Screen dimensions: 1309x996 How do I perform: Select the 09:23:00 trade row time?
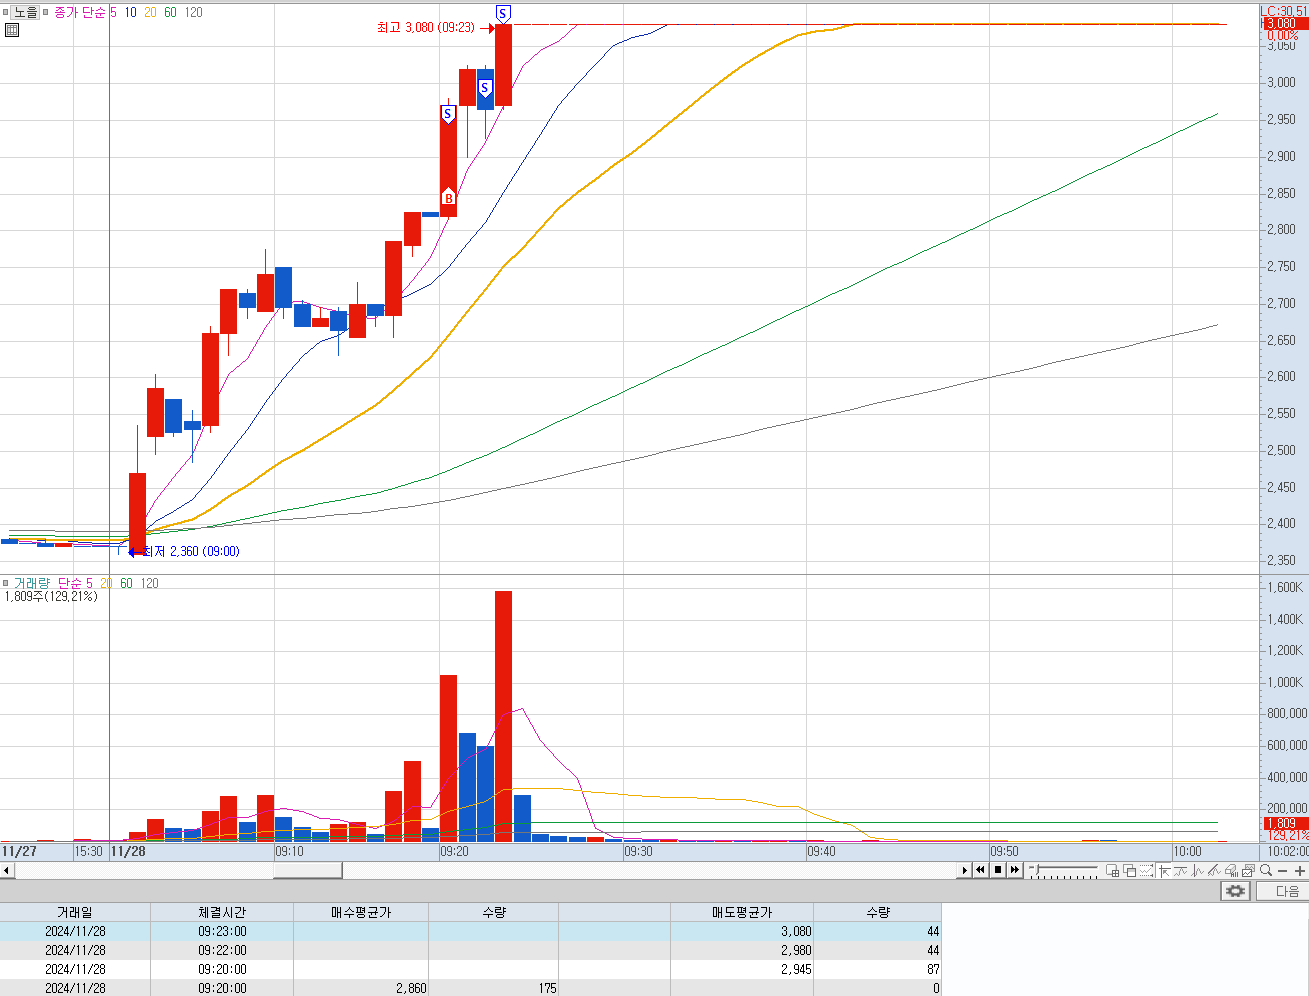[222, 931]
